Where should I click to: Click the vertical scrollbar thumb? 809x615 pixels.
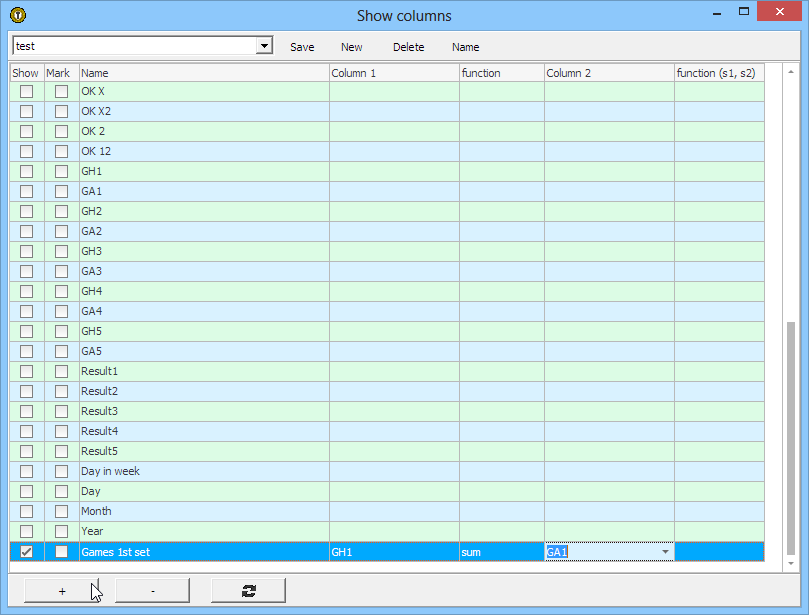791,438
